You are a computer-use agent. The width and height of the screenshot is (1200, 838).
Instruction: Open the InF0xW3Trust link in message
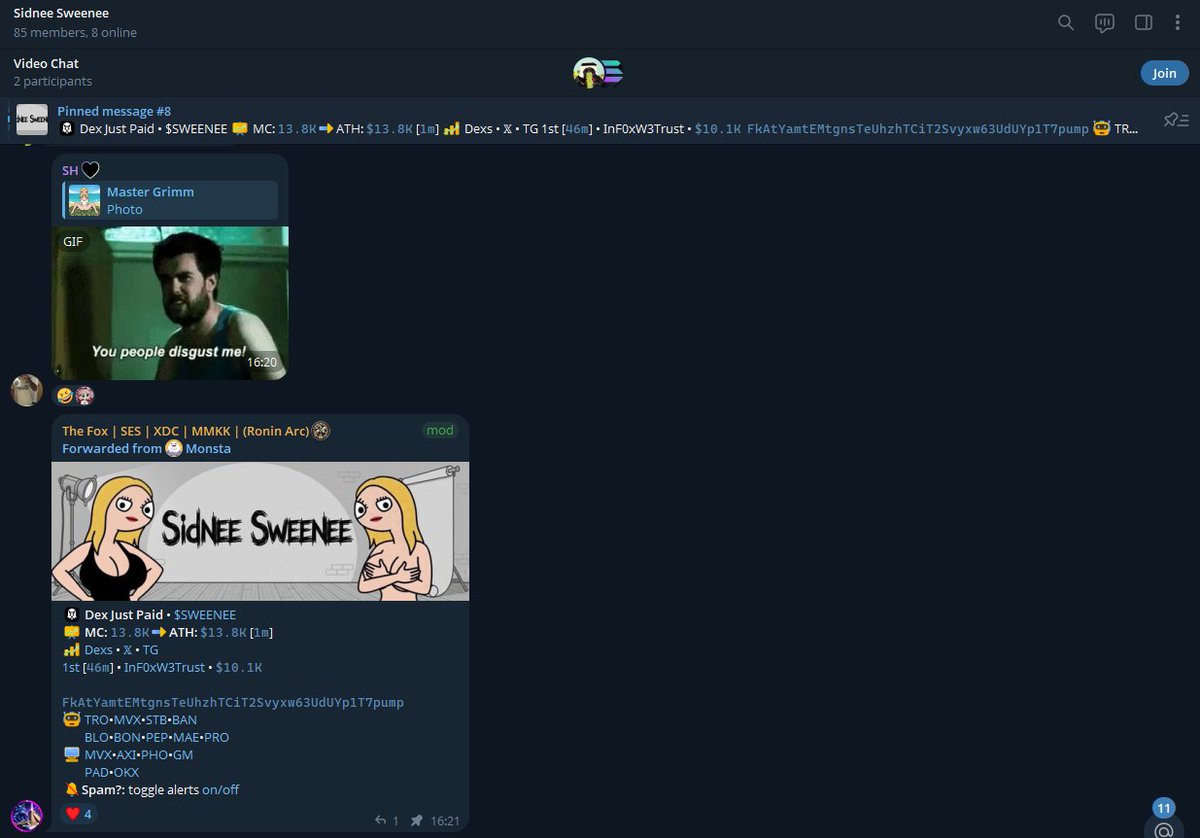[x=164, y=667]
